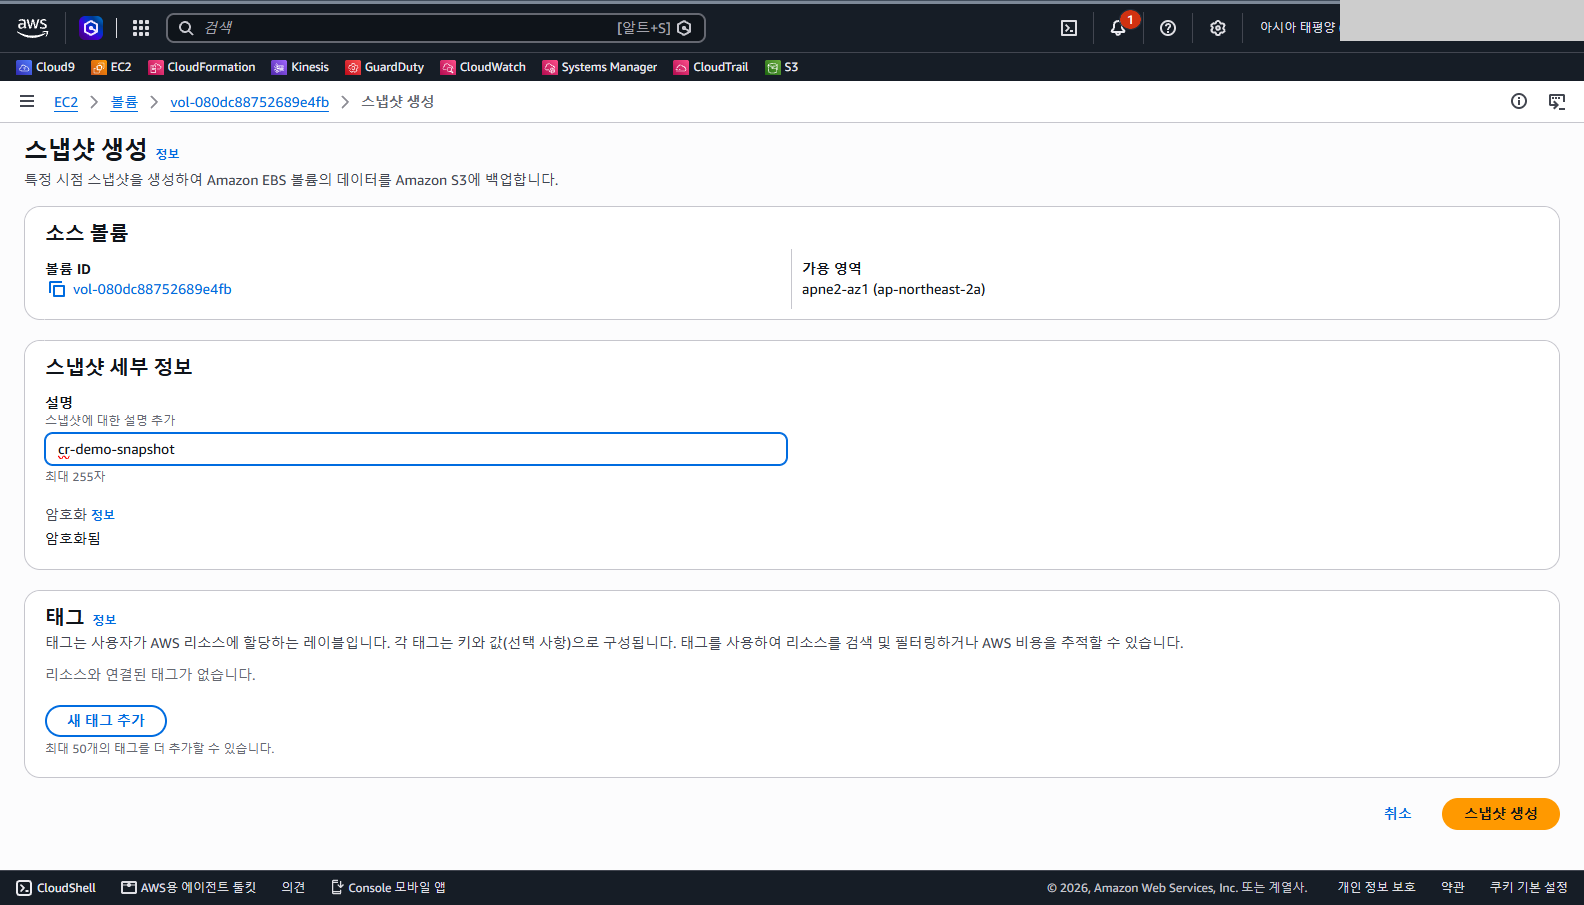Viewport: 1584px width, 905px height.
Task: Open 약관 footer link
Action: tap(1453, 888)
